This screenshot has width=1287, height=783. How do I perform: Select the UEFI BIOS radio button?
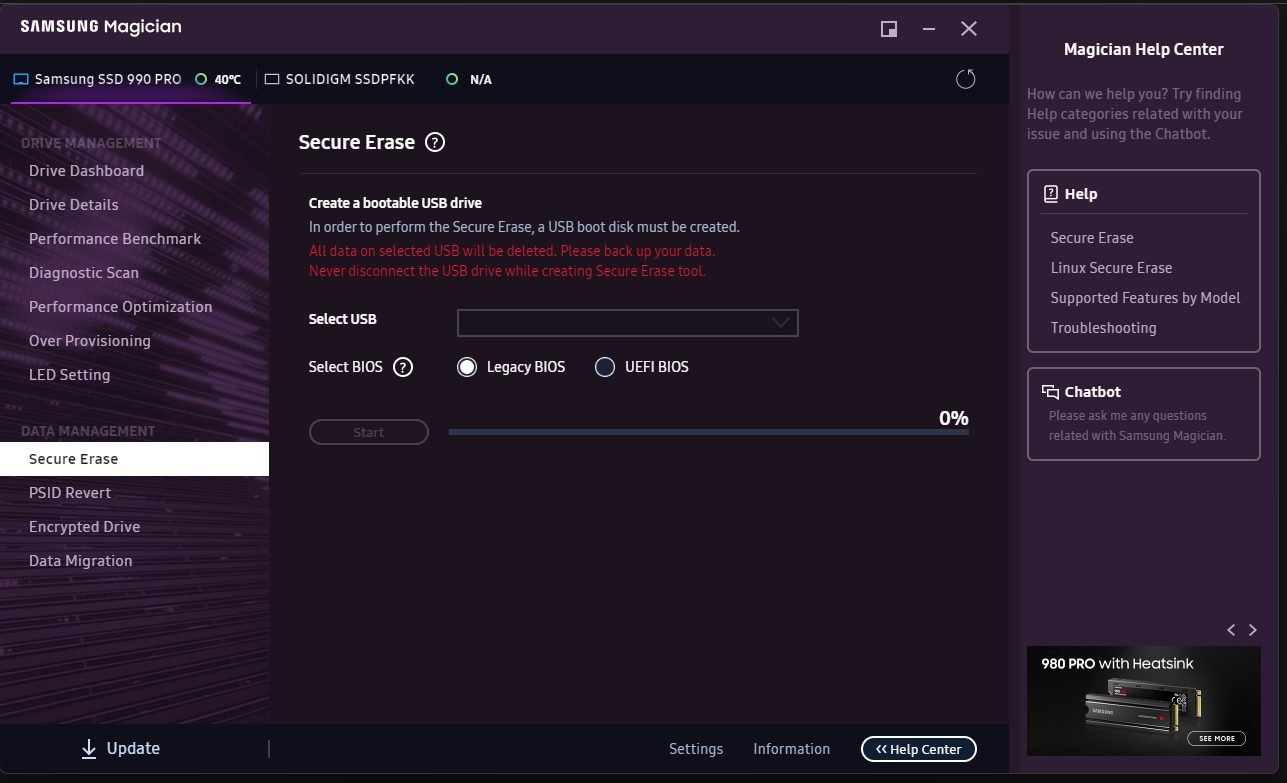(x=604, y=367)
